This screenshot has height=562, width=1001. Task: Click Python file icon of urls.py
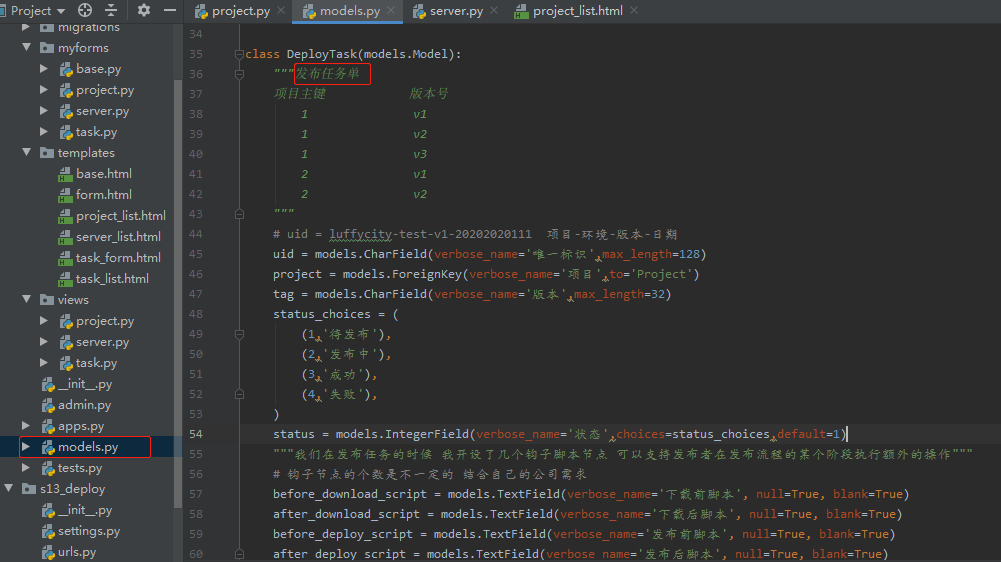pyautogui.click(x=48, y=552)
